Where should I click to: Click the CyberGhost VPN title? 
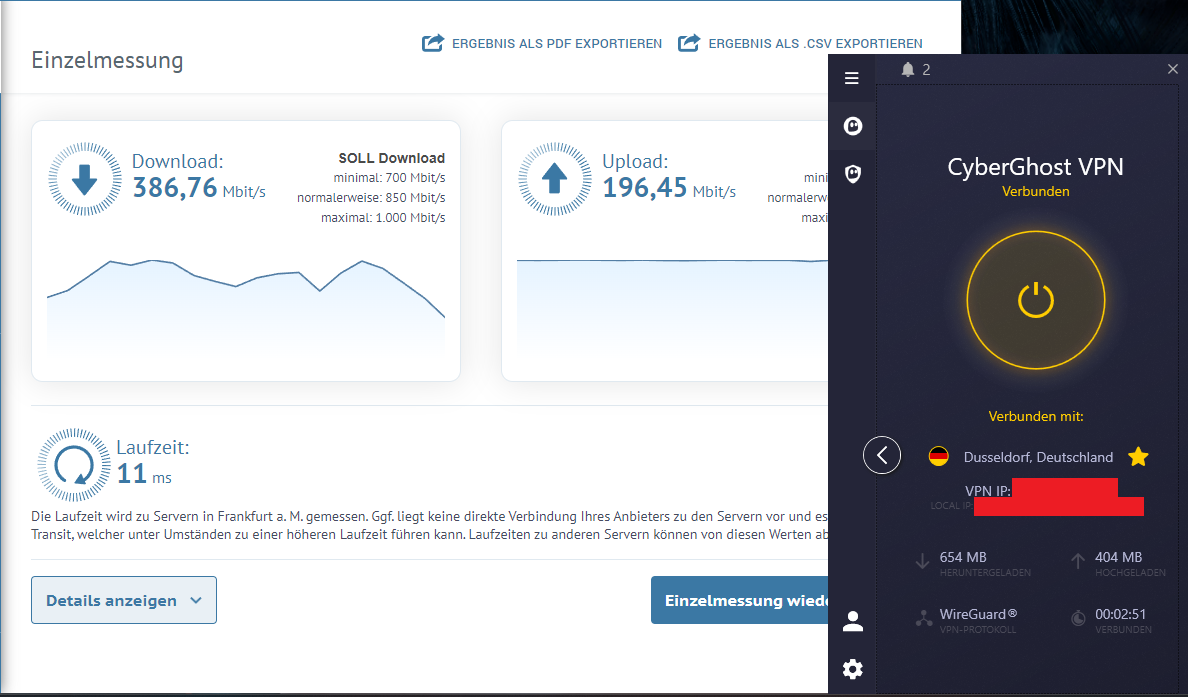pyautogui.click(x=1035, y=167)
